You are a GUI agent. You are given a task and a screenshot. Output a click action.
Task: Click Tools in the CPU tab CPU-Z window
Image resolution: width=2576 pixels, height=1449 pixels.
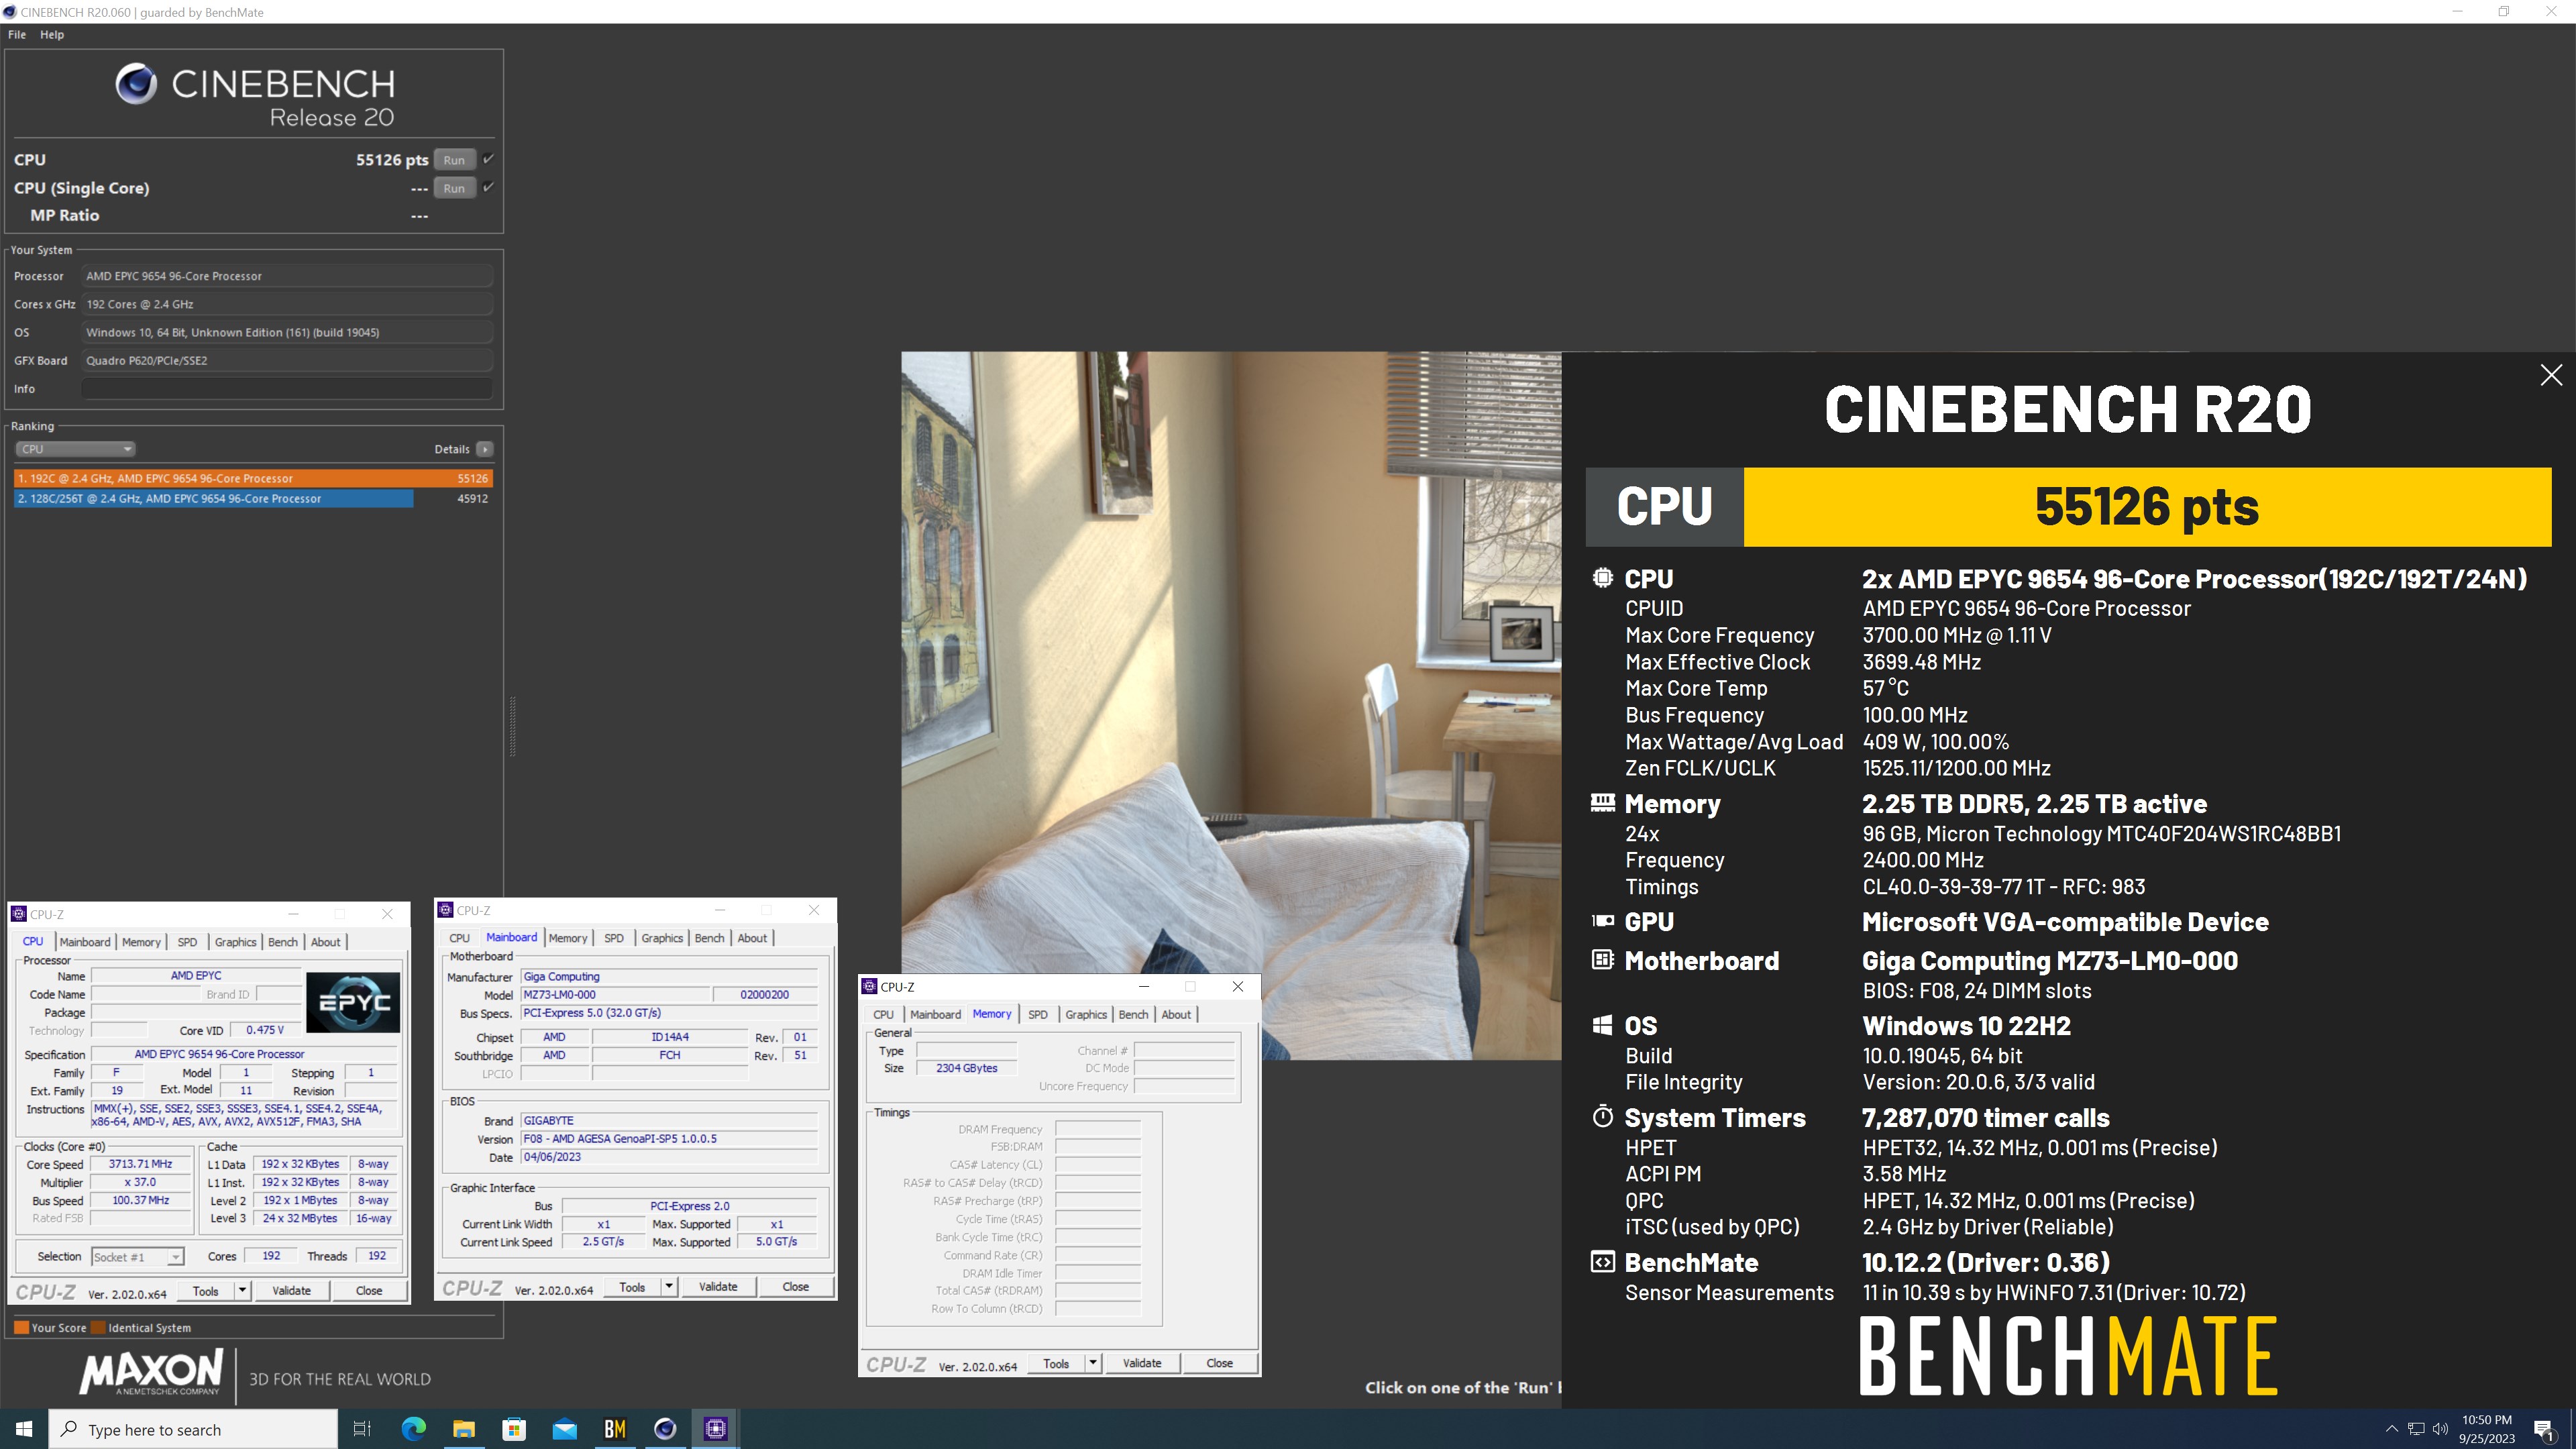click(206, 1291)
